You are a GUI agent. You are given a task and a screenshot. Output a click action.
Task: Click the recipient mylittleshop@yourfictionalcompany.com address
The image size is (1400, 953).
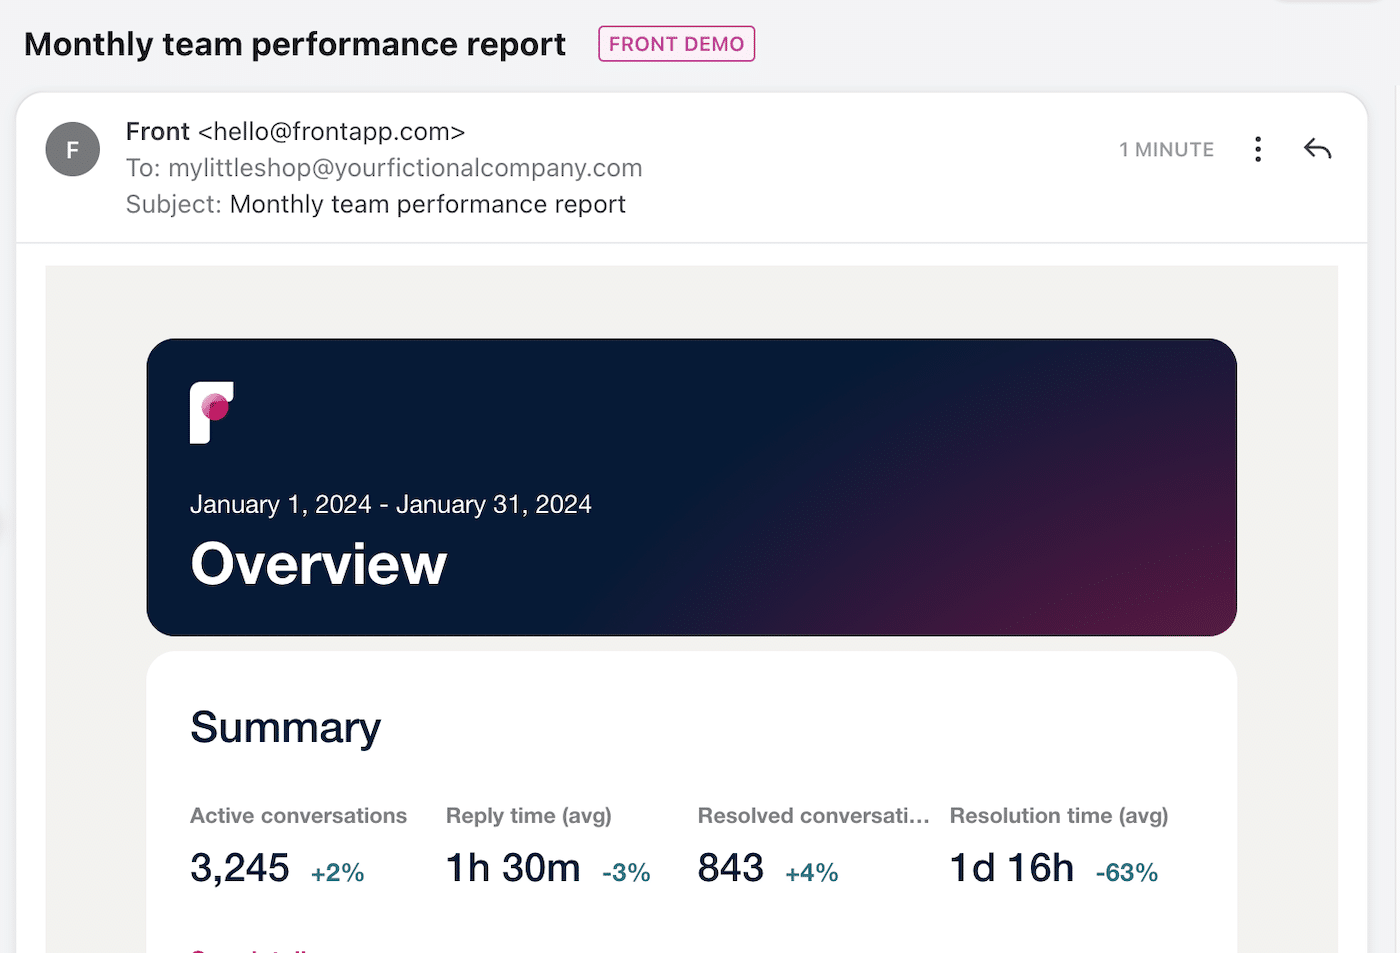tap(405, 167)
